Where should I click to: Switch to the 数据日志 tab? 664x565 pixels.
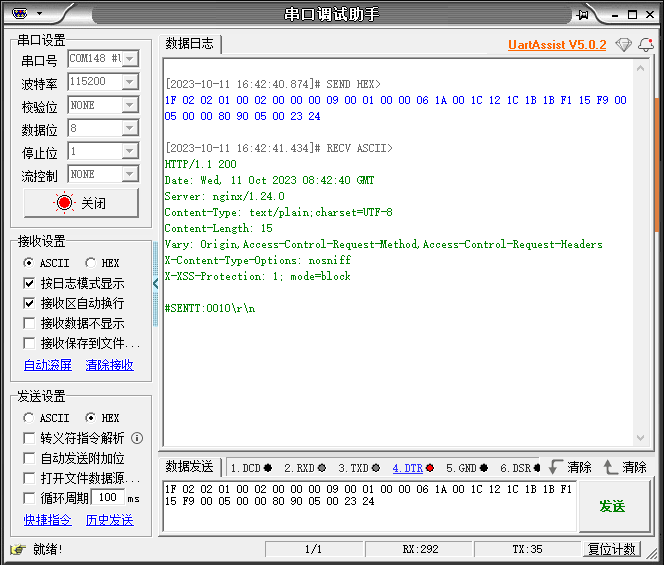coord(189,44)
